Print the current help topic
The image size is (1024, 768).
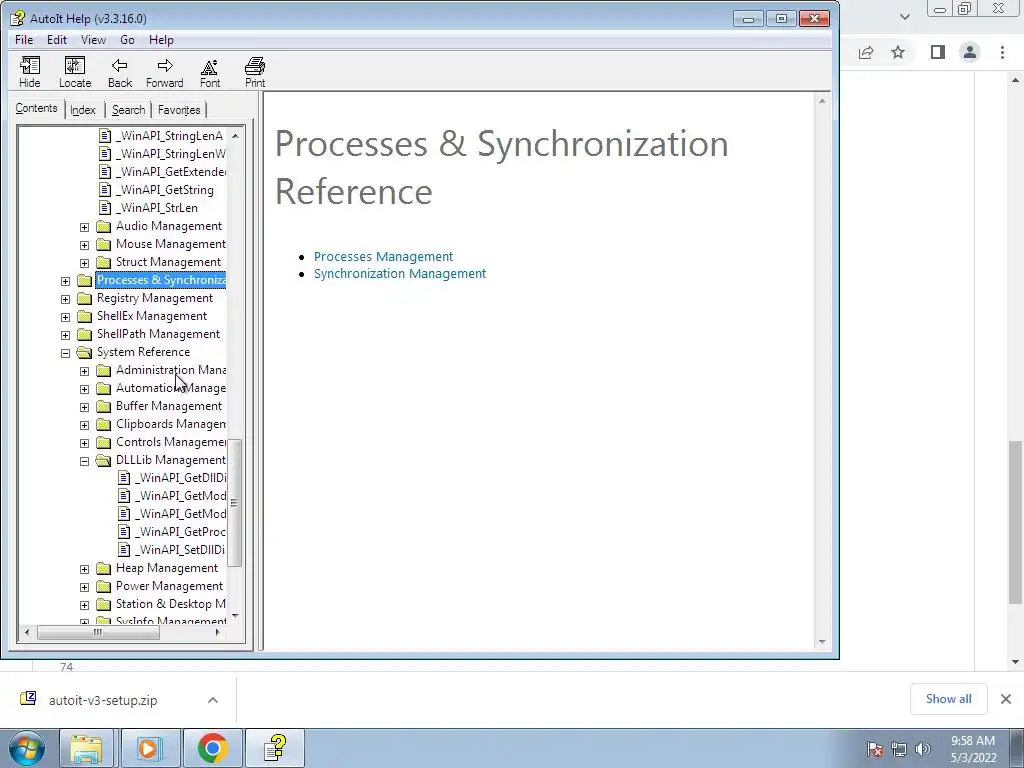point(255,72)
